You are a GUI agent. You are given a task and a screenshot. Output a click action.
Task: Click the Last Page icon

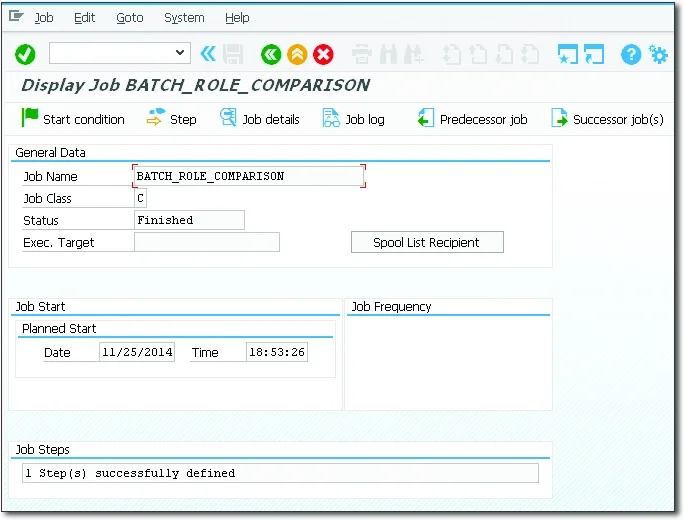click(530, 55)
